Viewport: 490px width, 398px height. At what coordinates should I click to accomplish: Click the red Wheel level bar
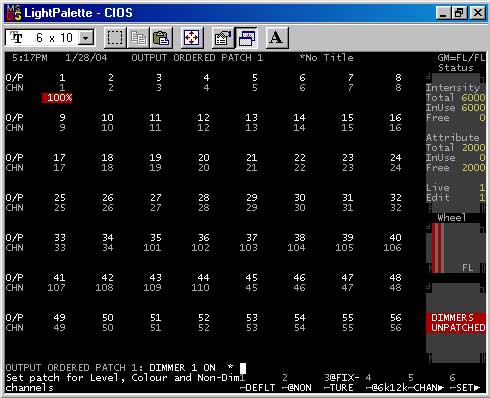pyautogui.click(x=438, y=248)
